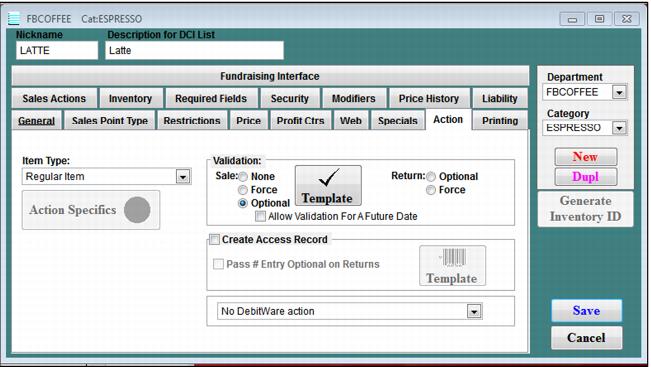Click the Dupl button
Image resolution: width=651 pixels, height=367 pixels.
pyautogui.click(x=585, y=177)
